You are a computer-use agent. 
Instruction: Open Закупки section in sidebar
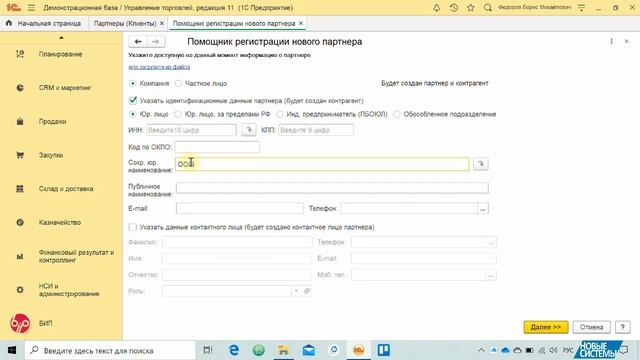tap(51, 155)
